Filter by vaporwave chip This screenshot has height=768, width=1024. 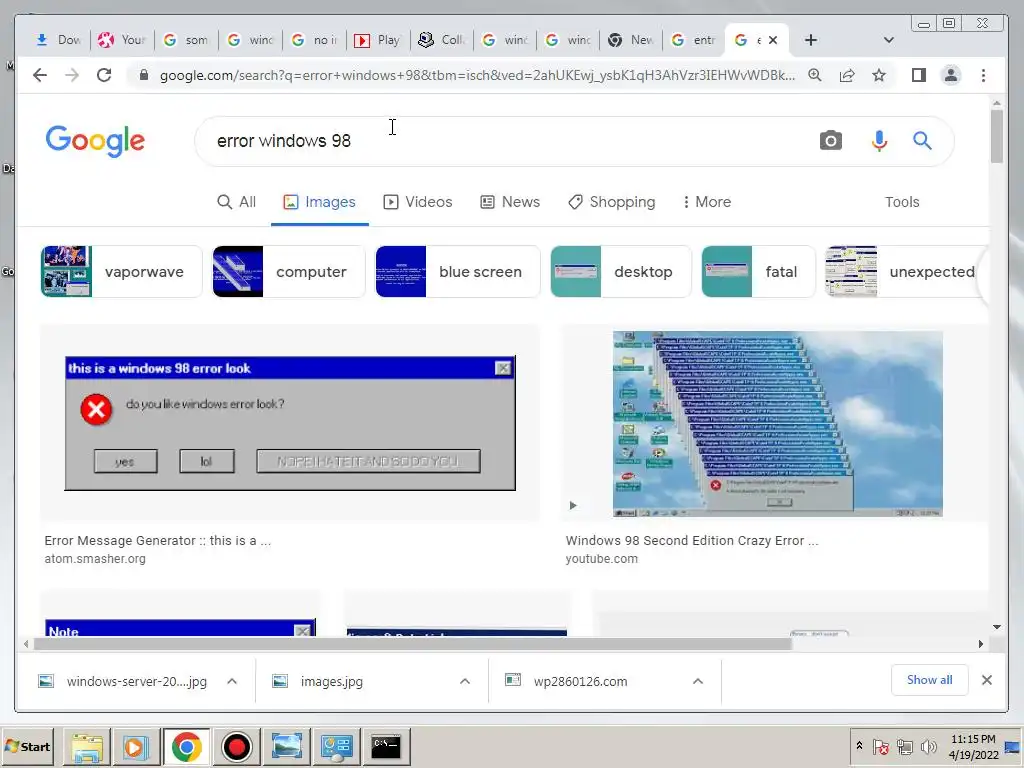point(121,272)
